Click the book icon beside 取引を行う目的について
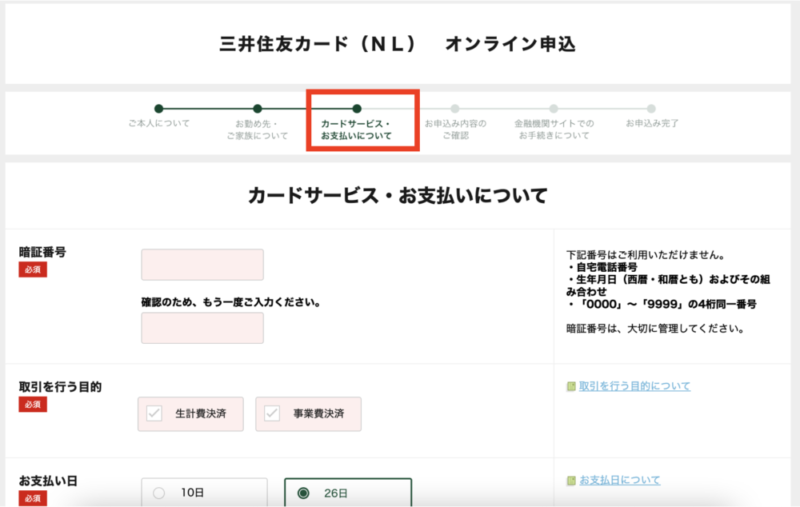The image size is (800, 507). pyautogui.click(x=571, y=387)
